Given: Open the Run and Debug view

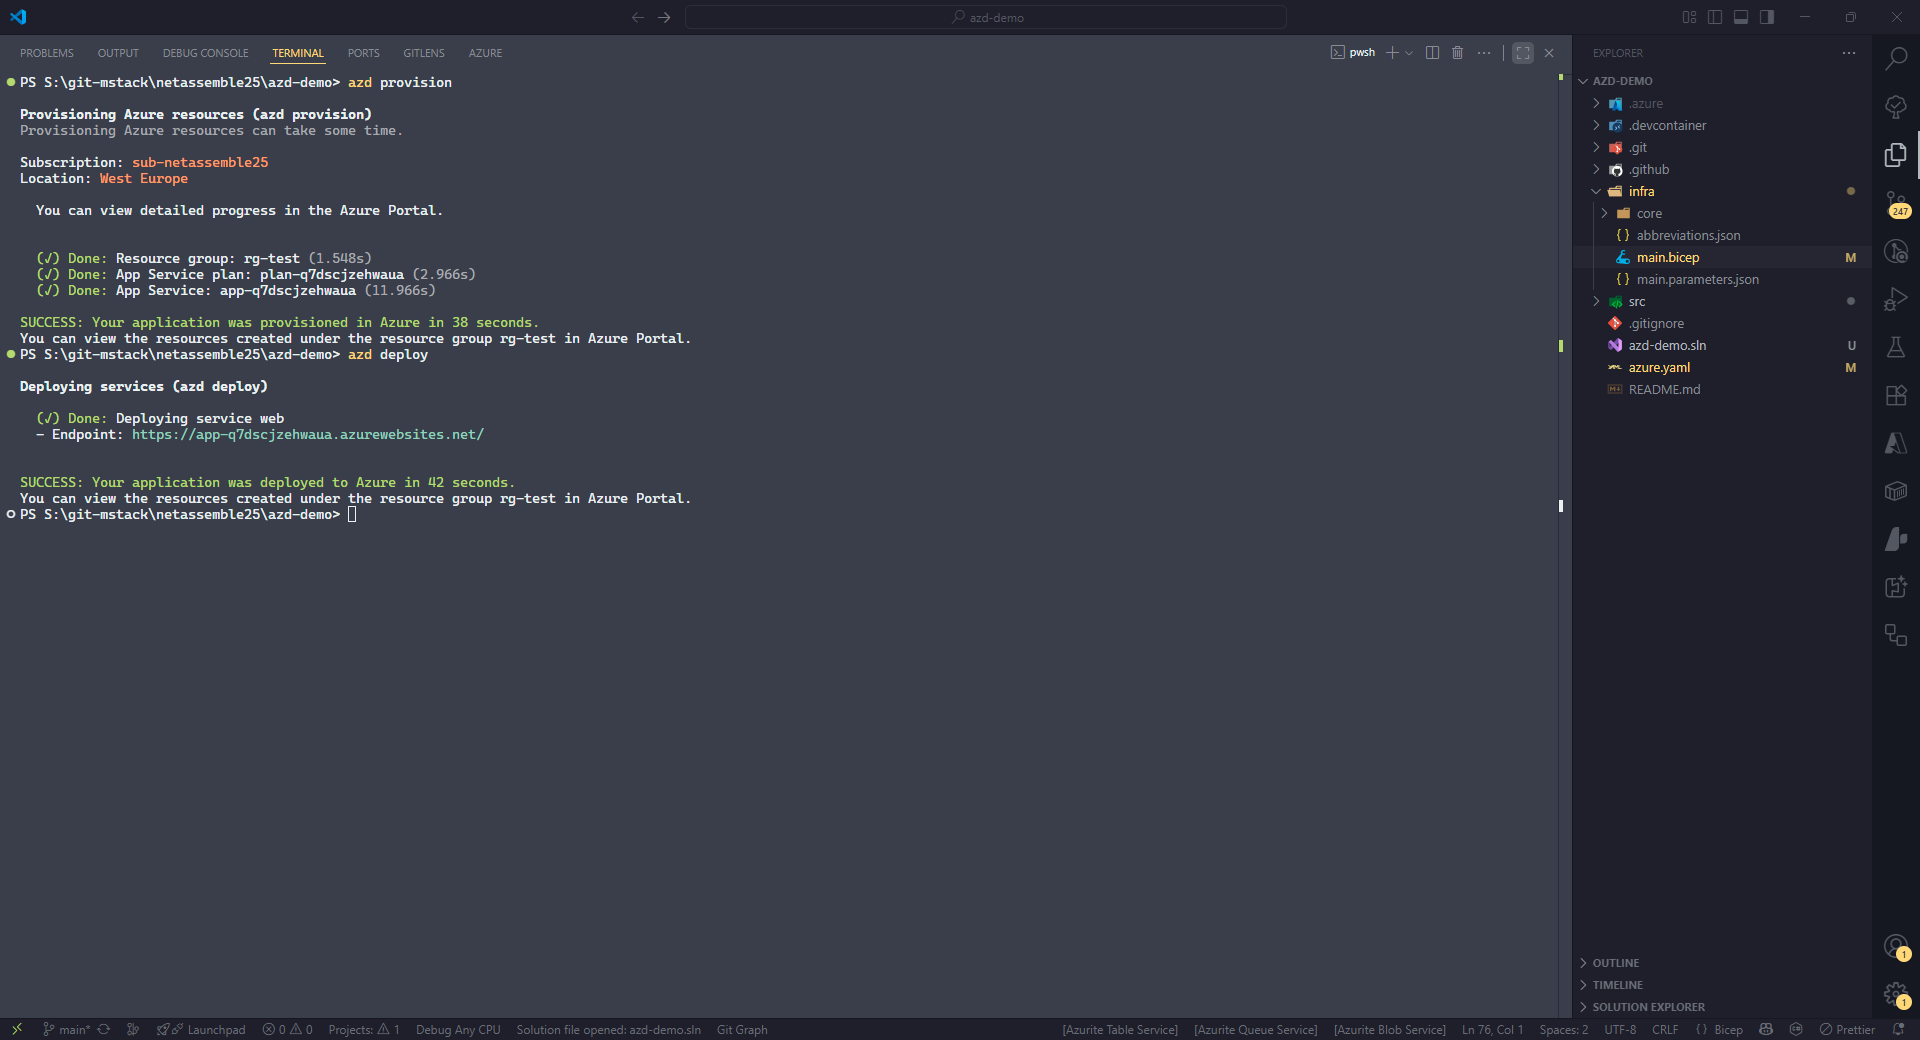Looking at the screenshot, I should click(x=1895, y=299).
